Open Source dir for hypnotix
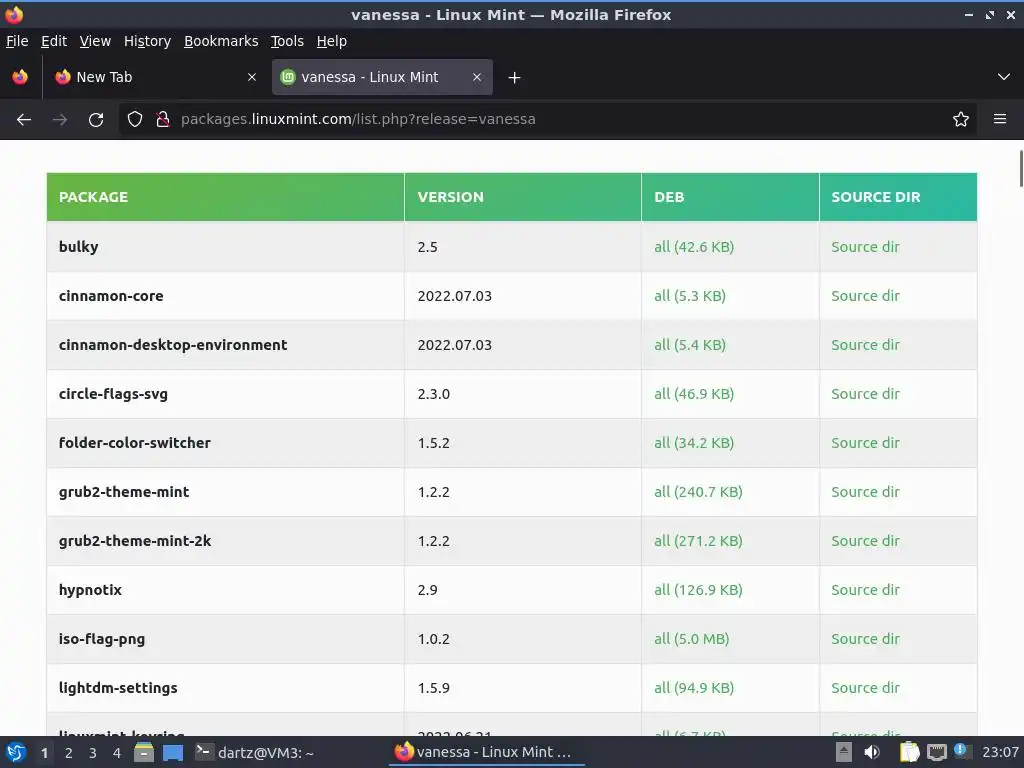This screenshot has height=768, width=1024. point(865,590)
